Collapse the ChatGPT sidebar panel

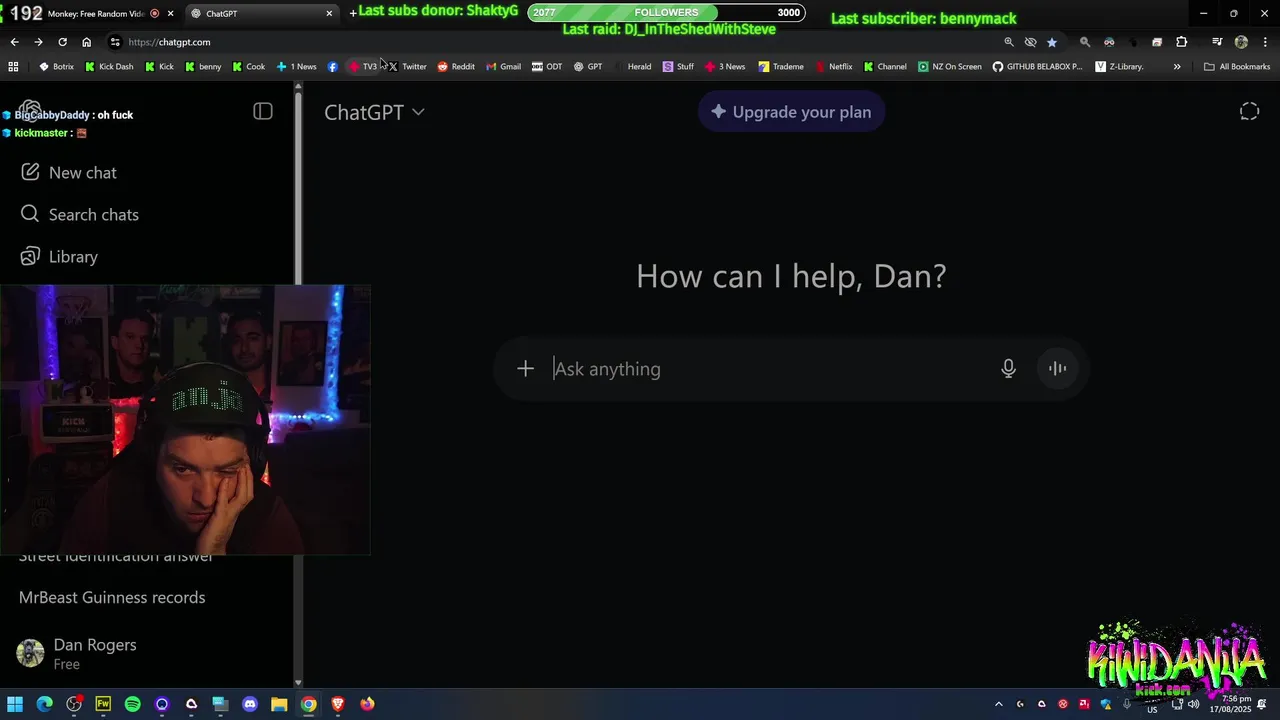[263, 112]
